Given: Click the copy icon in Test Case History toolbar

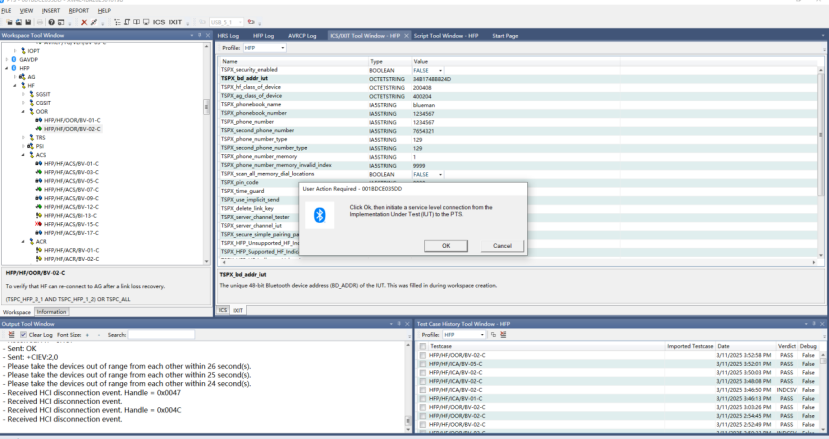Looking at the screenshot, I should [x=493, y=335].
